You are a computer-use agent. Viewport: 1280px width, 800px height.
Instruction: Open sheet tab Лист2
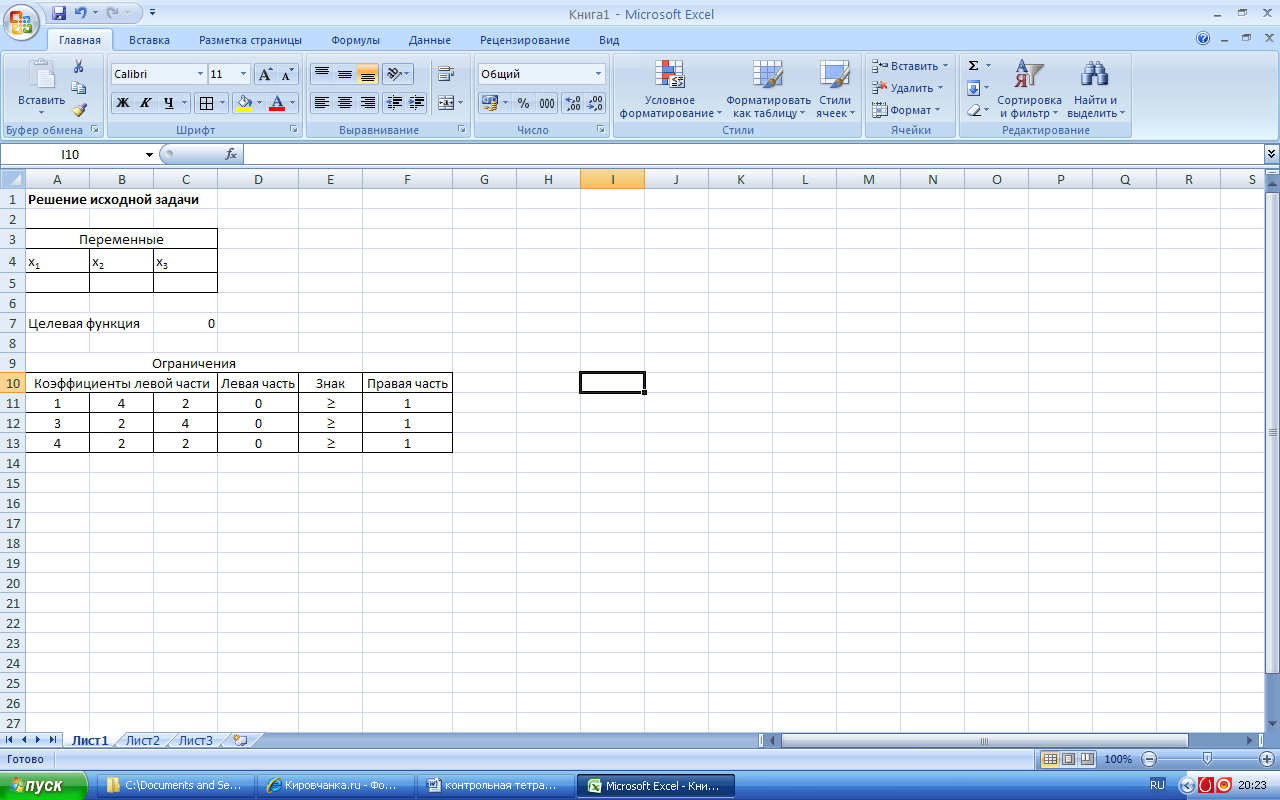tap(143, 741)
